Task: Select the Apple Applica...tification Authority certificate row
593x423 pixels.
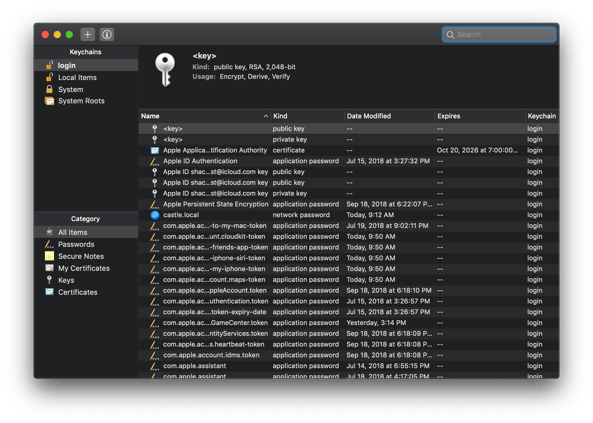Action: pos(349,150)
